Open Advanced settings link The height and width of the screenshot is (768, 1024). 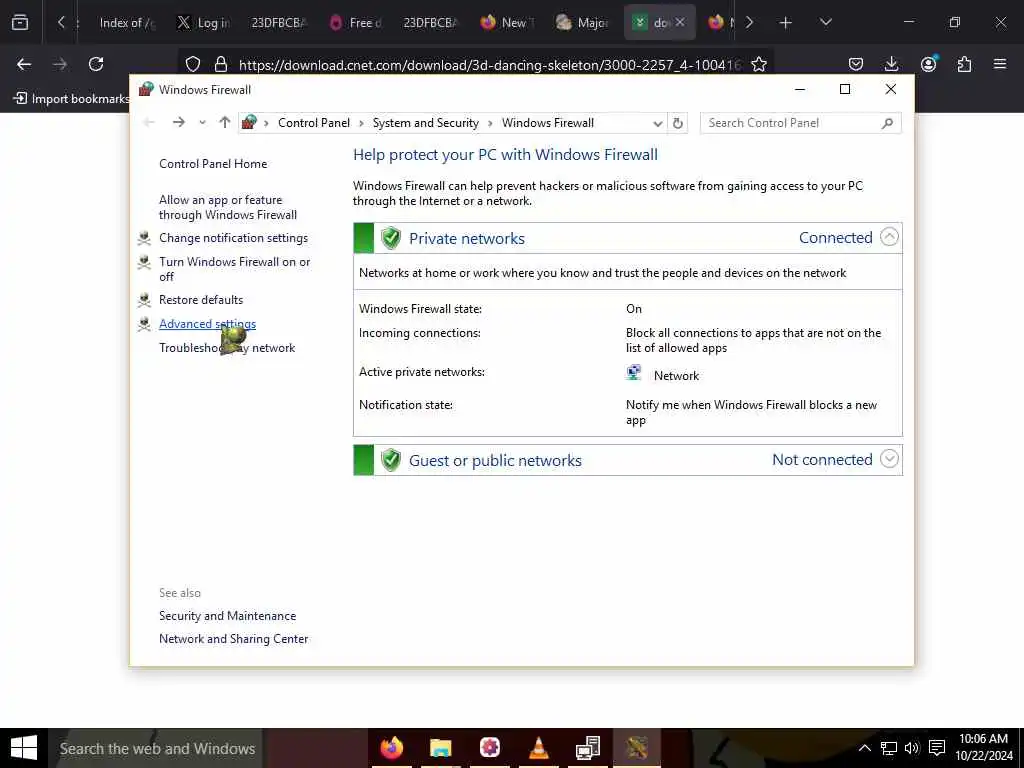click(x=207, y=324)
